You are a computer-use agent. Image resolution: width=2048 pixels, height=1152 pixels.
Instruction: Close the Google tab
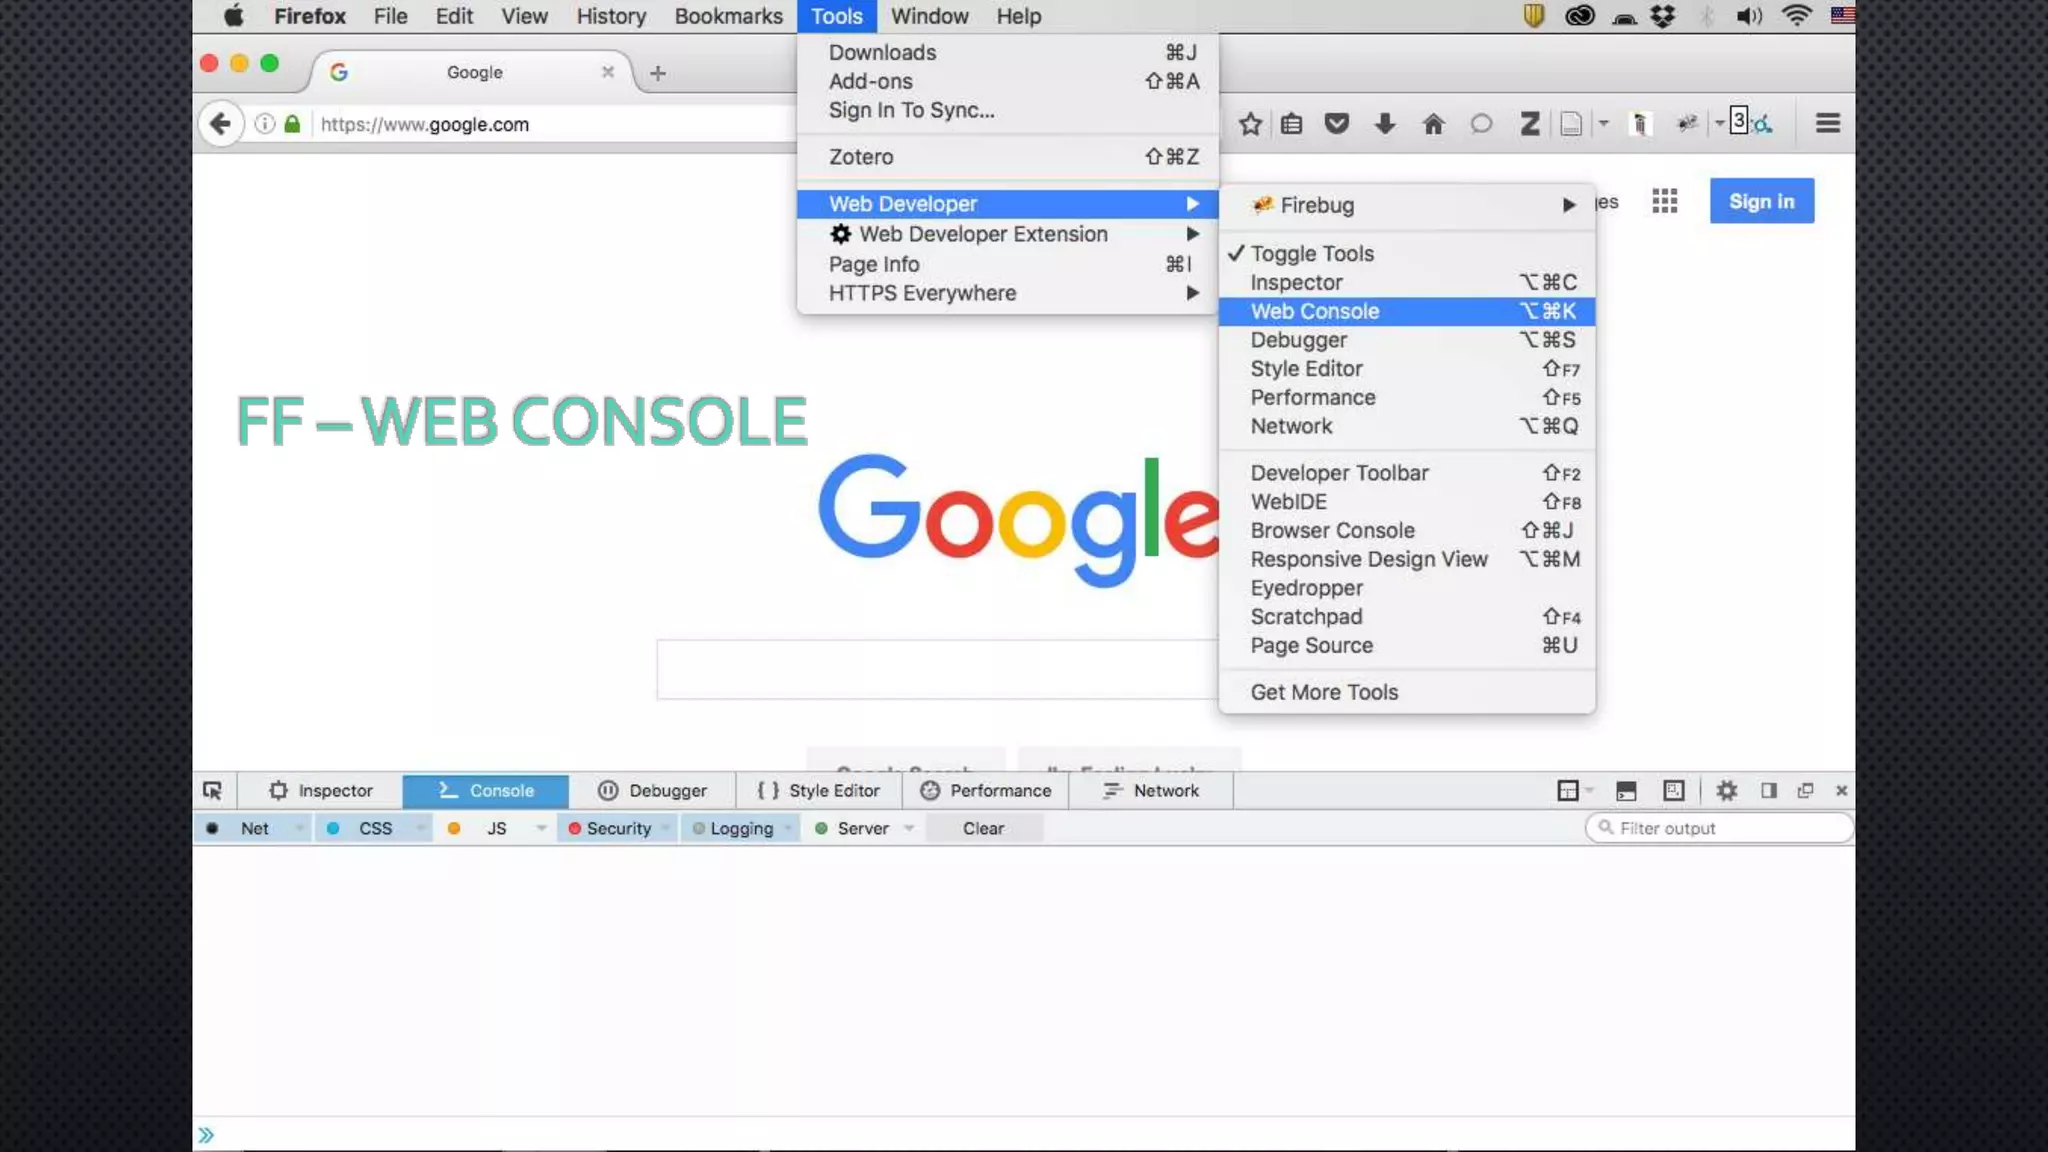(x=607, y=72)
